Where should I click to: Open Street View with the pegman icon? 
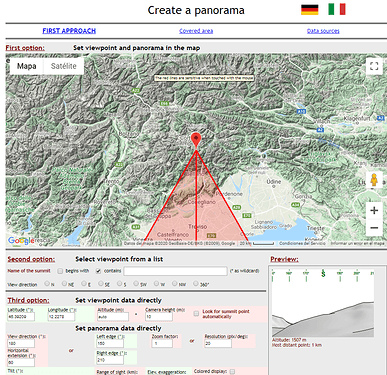pos(374,180)
